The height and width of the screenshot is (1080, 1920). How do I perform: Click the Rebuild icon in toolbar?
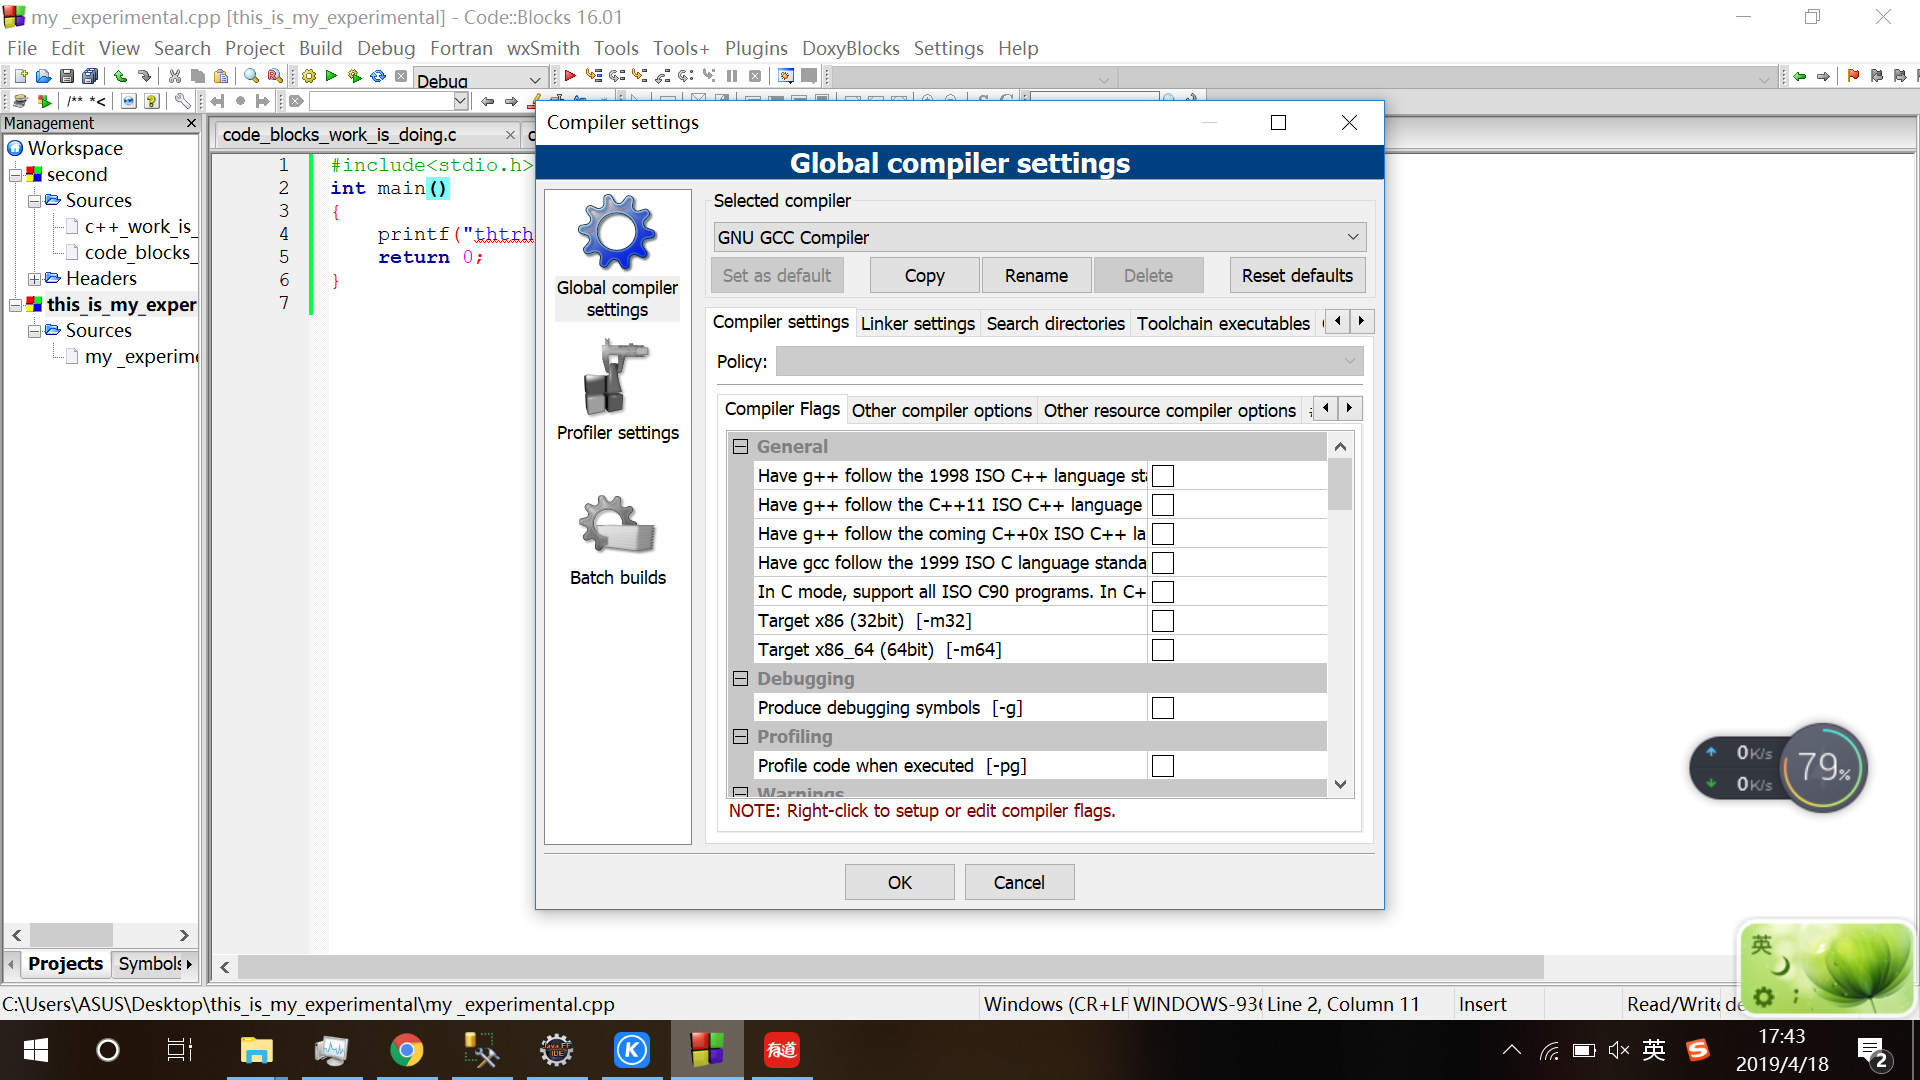click(378, 76)
